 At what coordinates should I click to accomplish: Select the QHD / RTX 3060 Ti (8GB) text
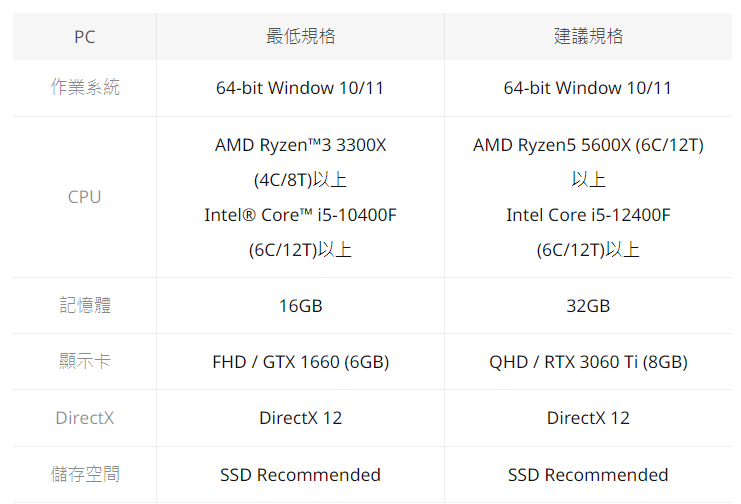[588, 362]
